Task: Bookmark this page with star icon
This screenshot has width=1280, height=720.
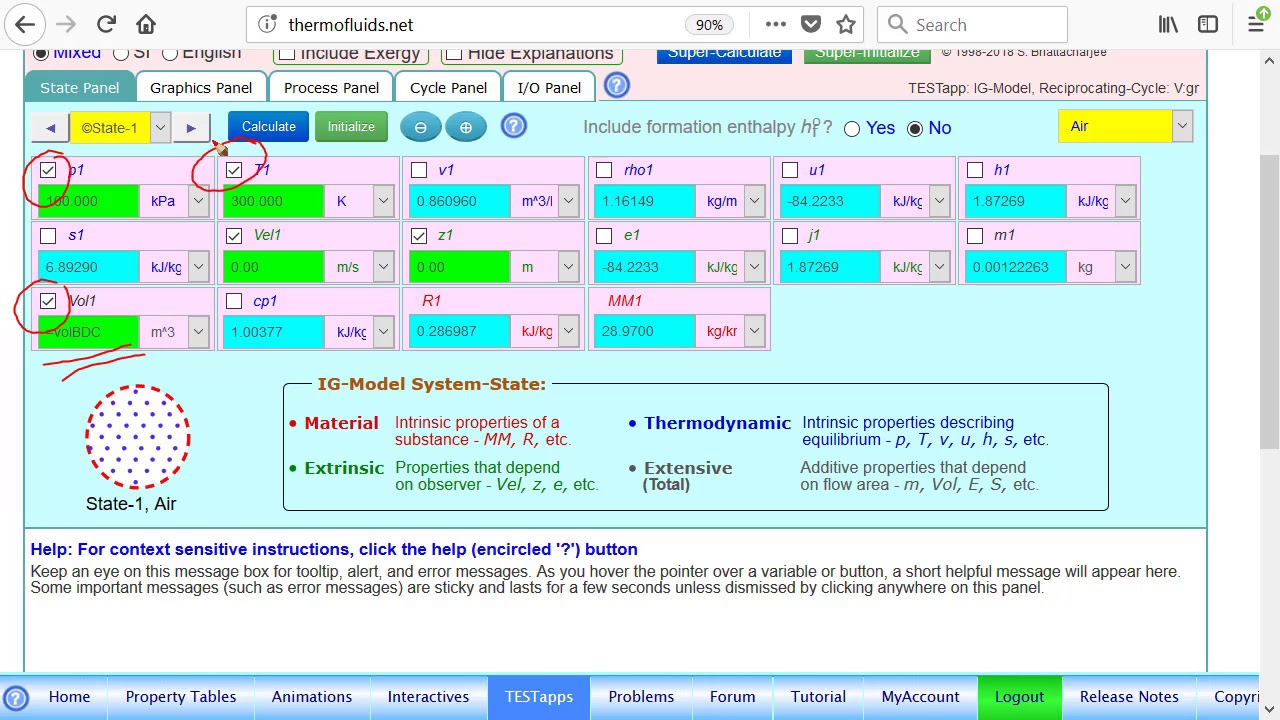Action: (x=846, y=25)
